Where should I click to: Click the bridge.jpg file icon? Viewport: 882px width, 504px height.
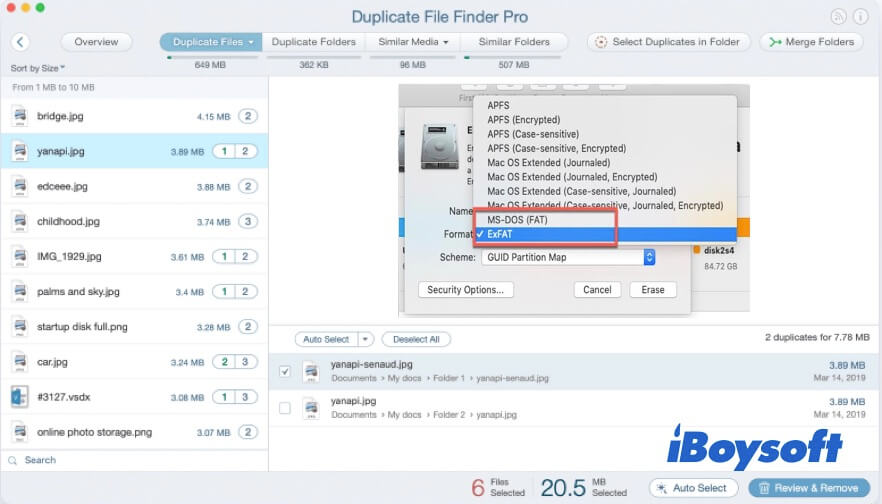pos(19,116)
